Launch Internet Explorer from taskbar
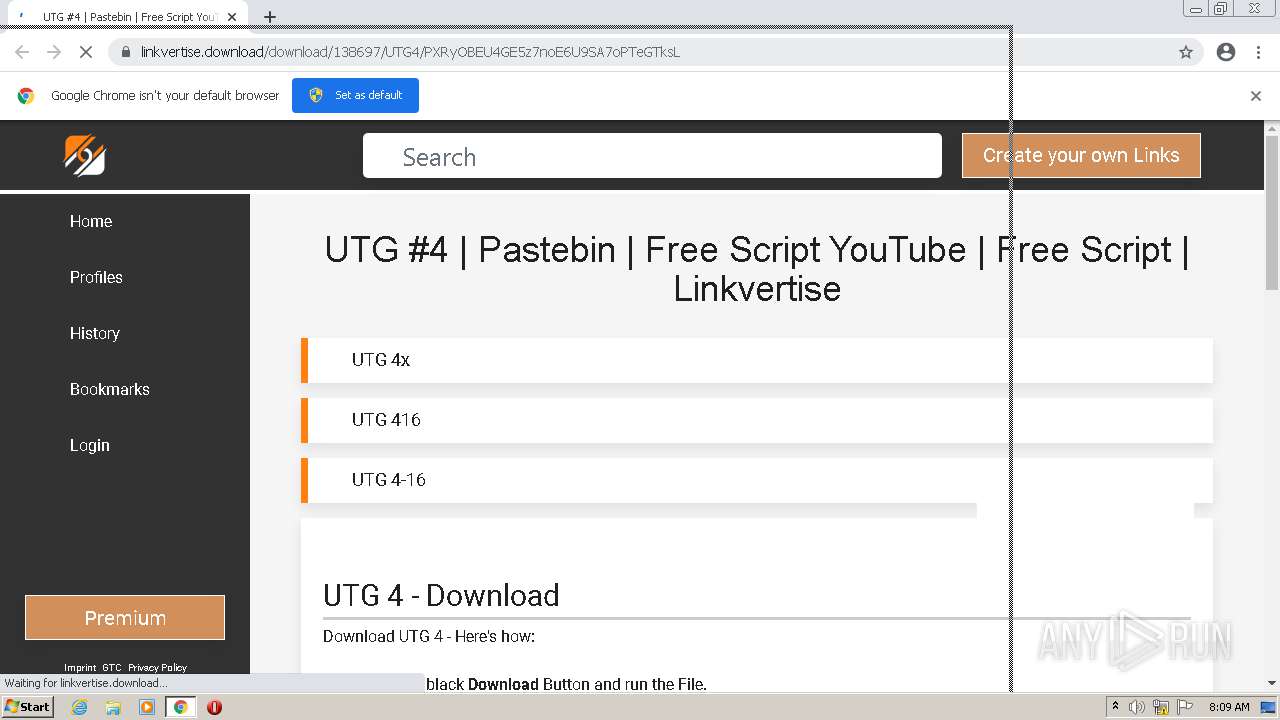 pyautogui.click(x=79, y=707)
